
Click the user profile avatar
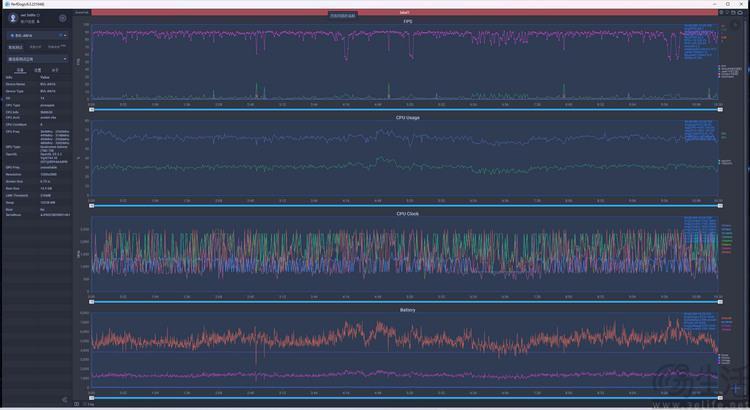[12, 18]
